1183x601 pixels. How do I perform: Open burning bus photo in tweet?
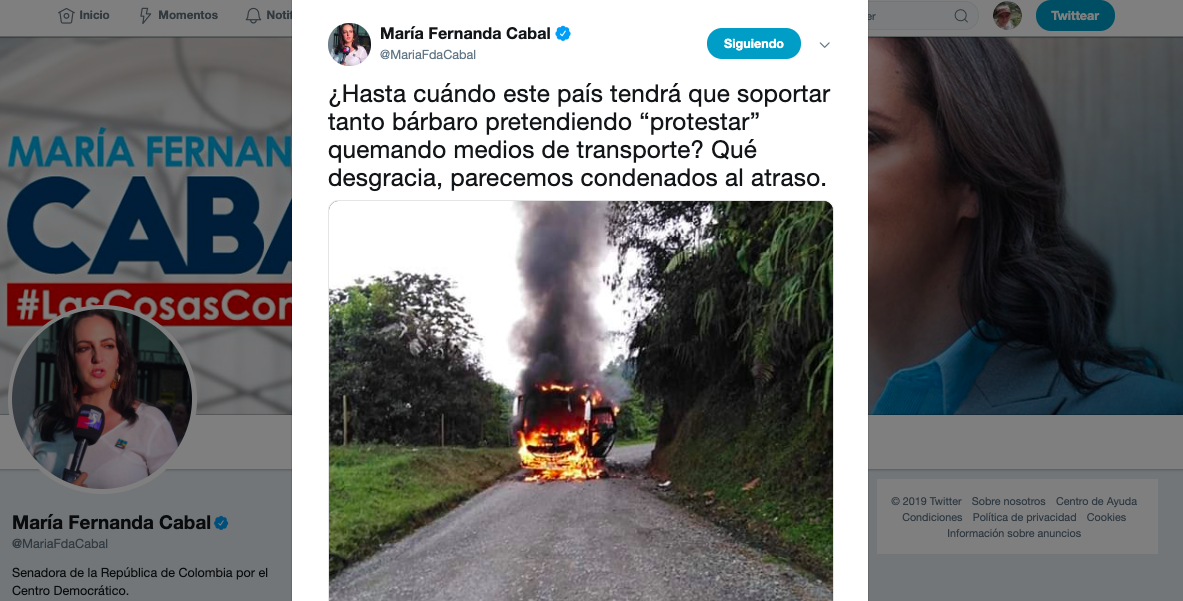(580, 400)
